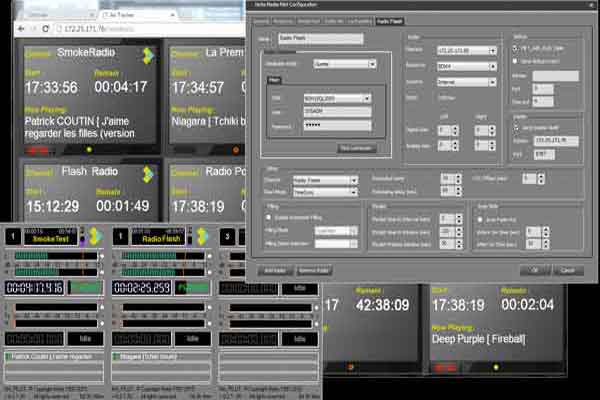This screenshot has height=400, width=600.
Task: Select the number 3 player box
Action: click(x=227, y=236)
